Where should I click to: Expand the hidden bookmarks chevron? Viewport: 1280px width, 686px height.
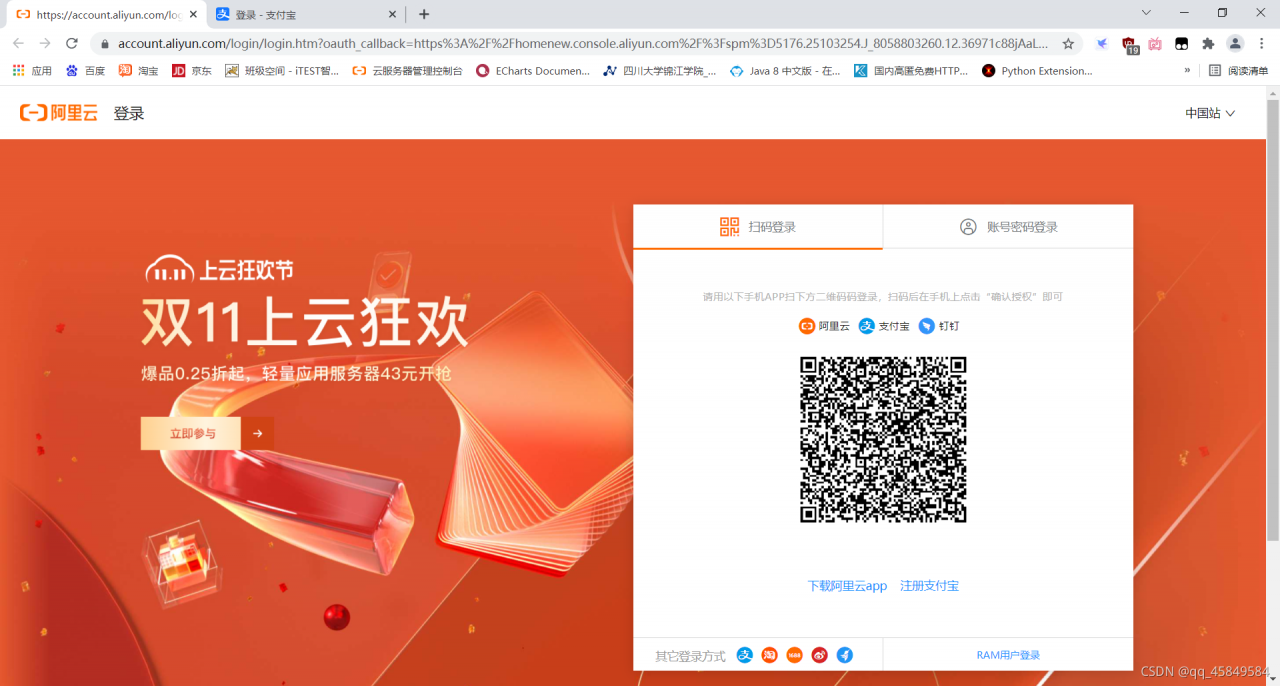pyautogui.click(x=1187, y=71)
